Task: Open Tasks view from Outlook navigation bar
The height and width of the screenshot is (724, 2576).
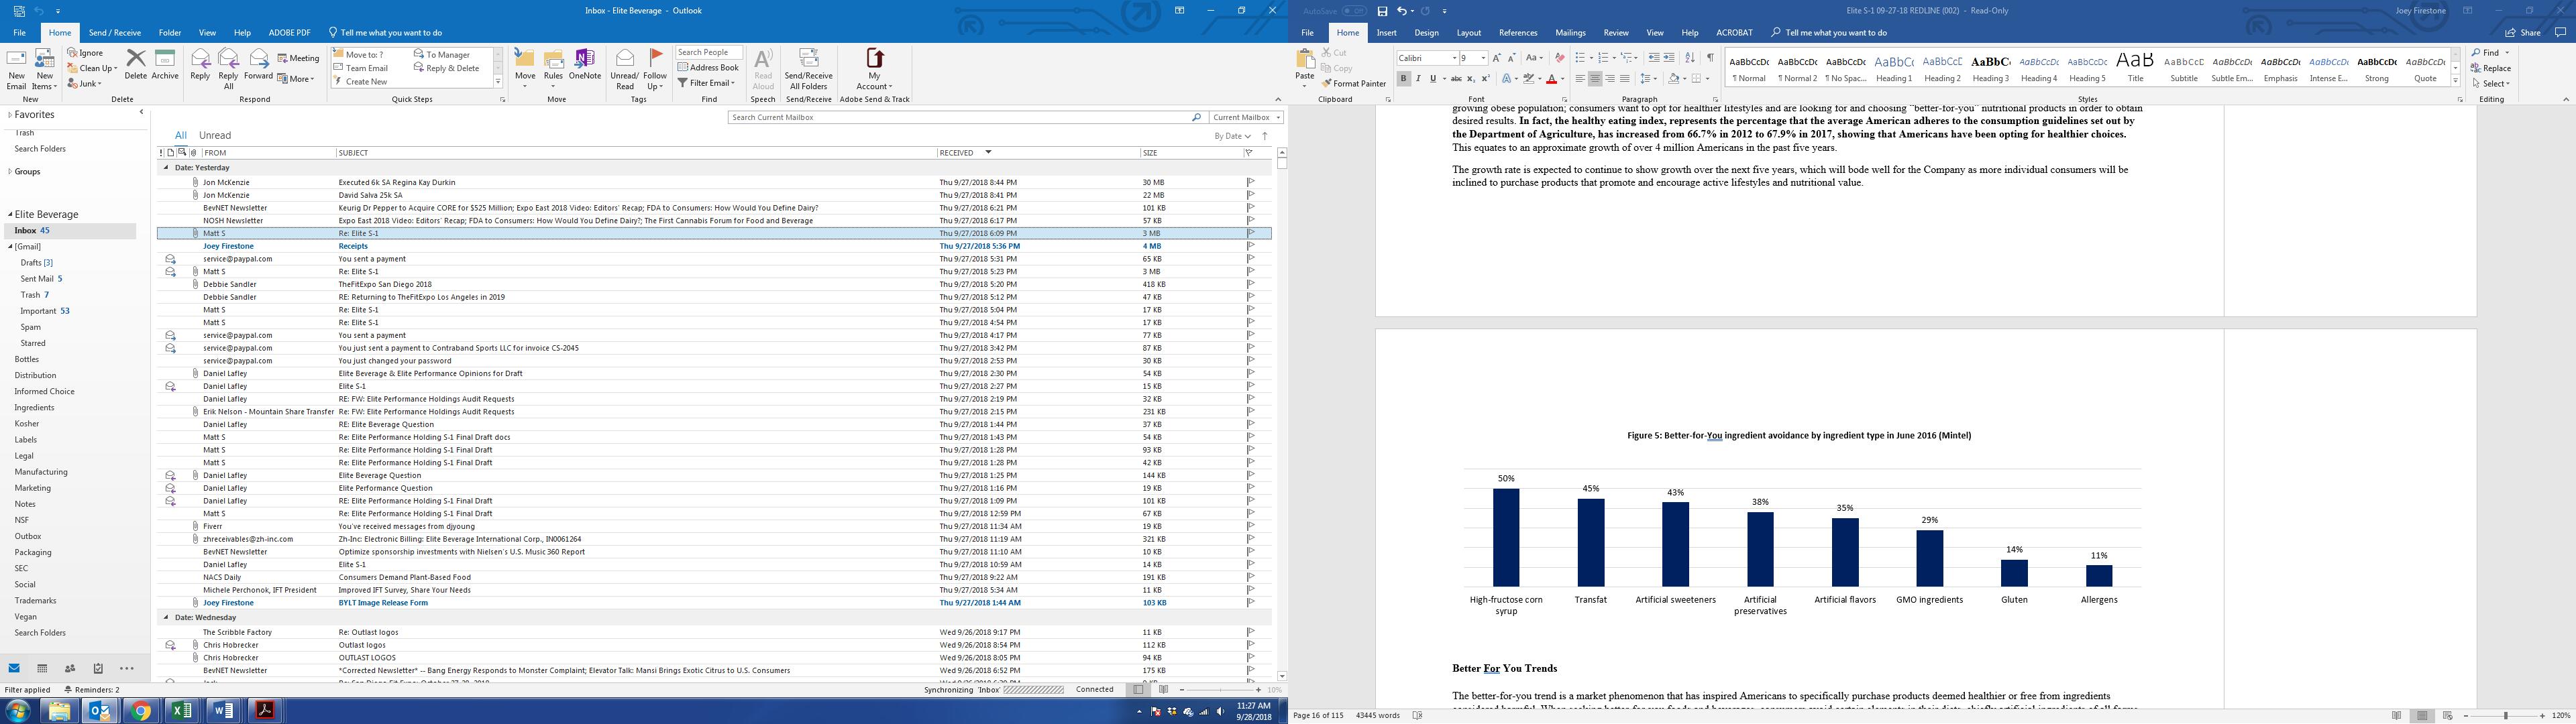Action: [x=98, y=668]
